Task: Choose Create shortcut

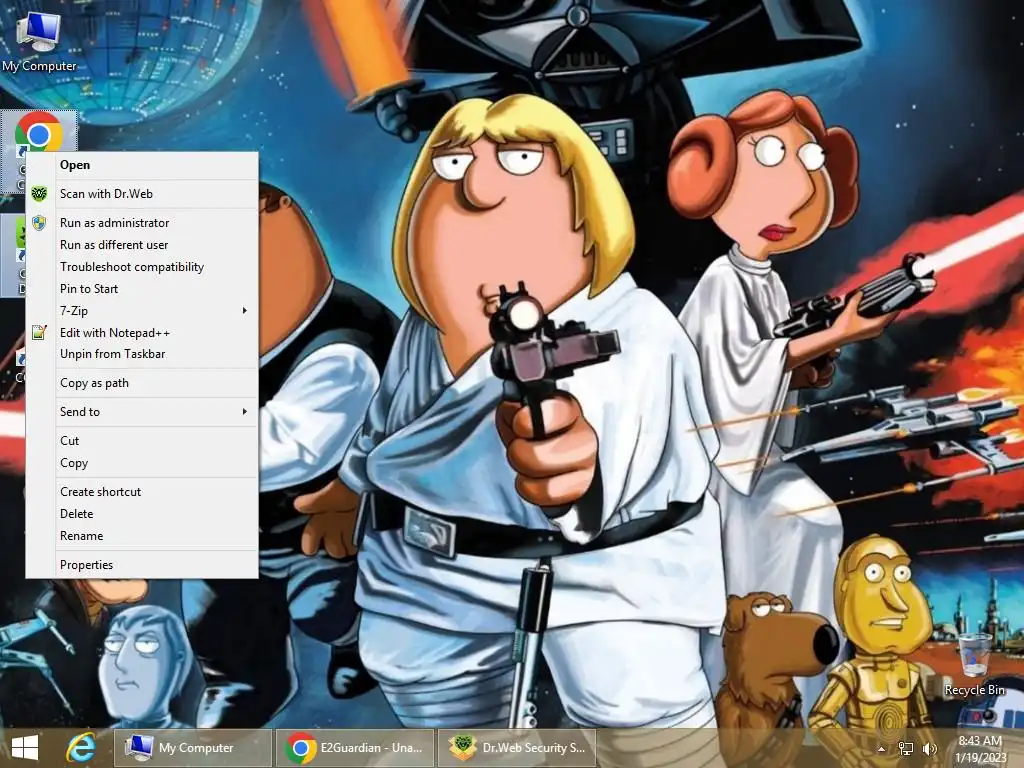Action: 142,492
